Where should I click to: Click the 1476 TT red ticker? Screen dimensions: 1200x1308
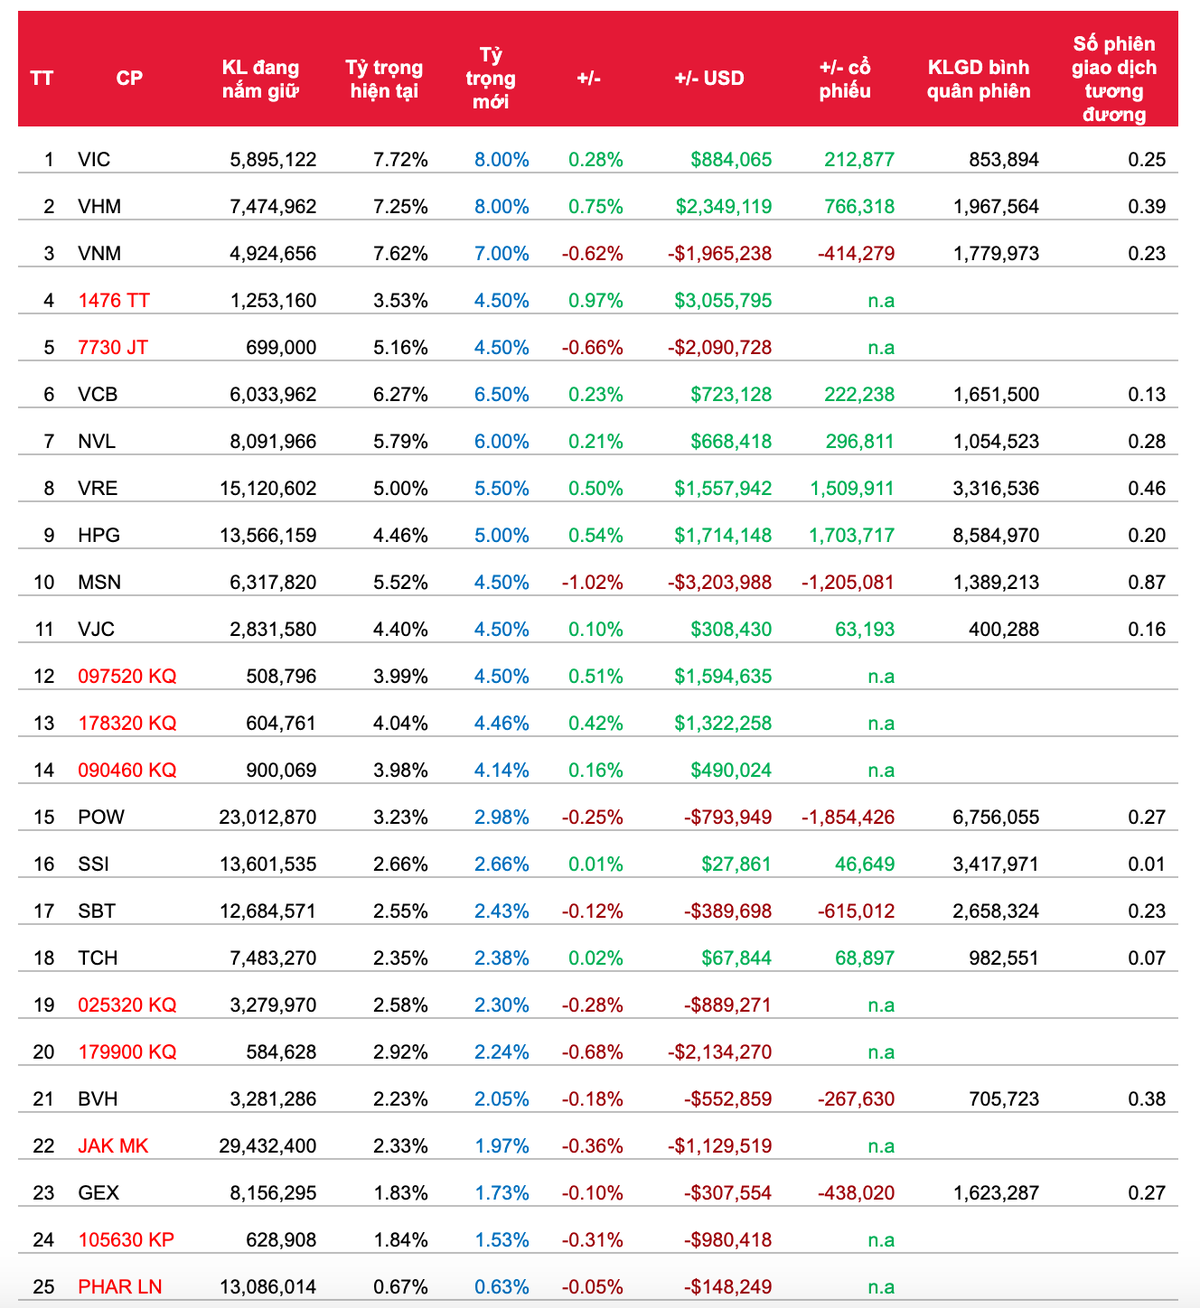pyautogui.click(x=114, y=300)
